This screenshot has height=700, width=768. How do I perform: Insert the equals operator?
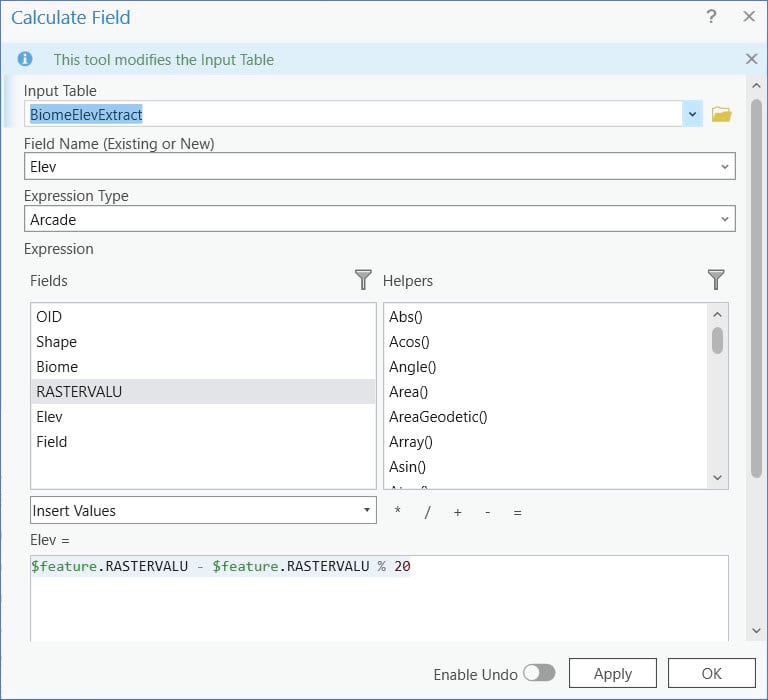pos(517,512)
